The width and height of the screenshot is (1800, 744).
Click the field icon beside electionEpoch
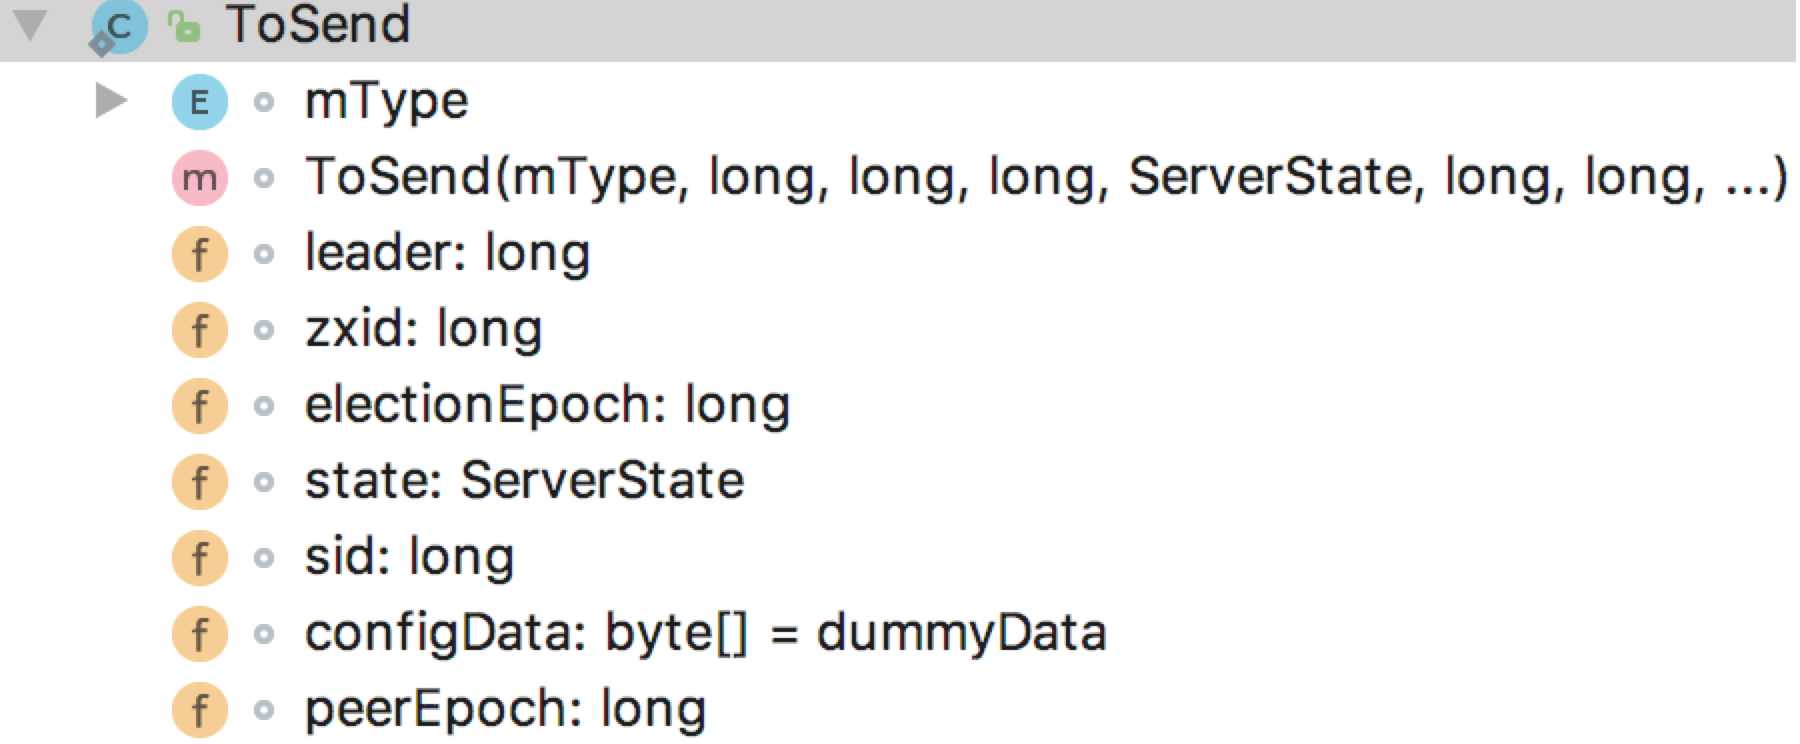199,406
